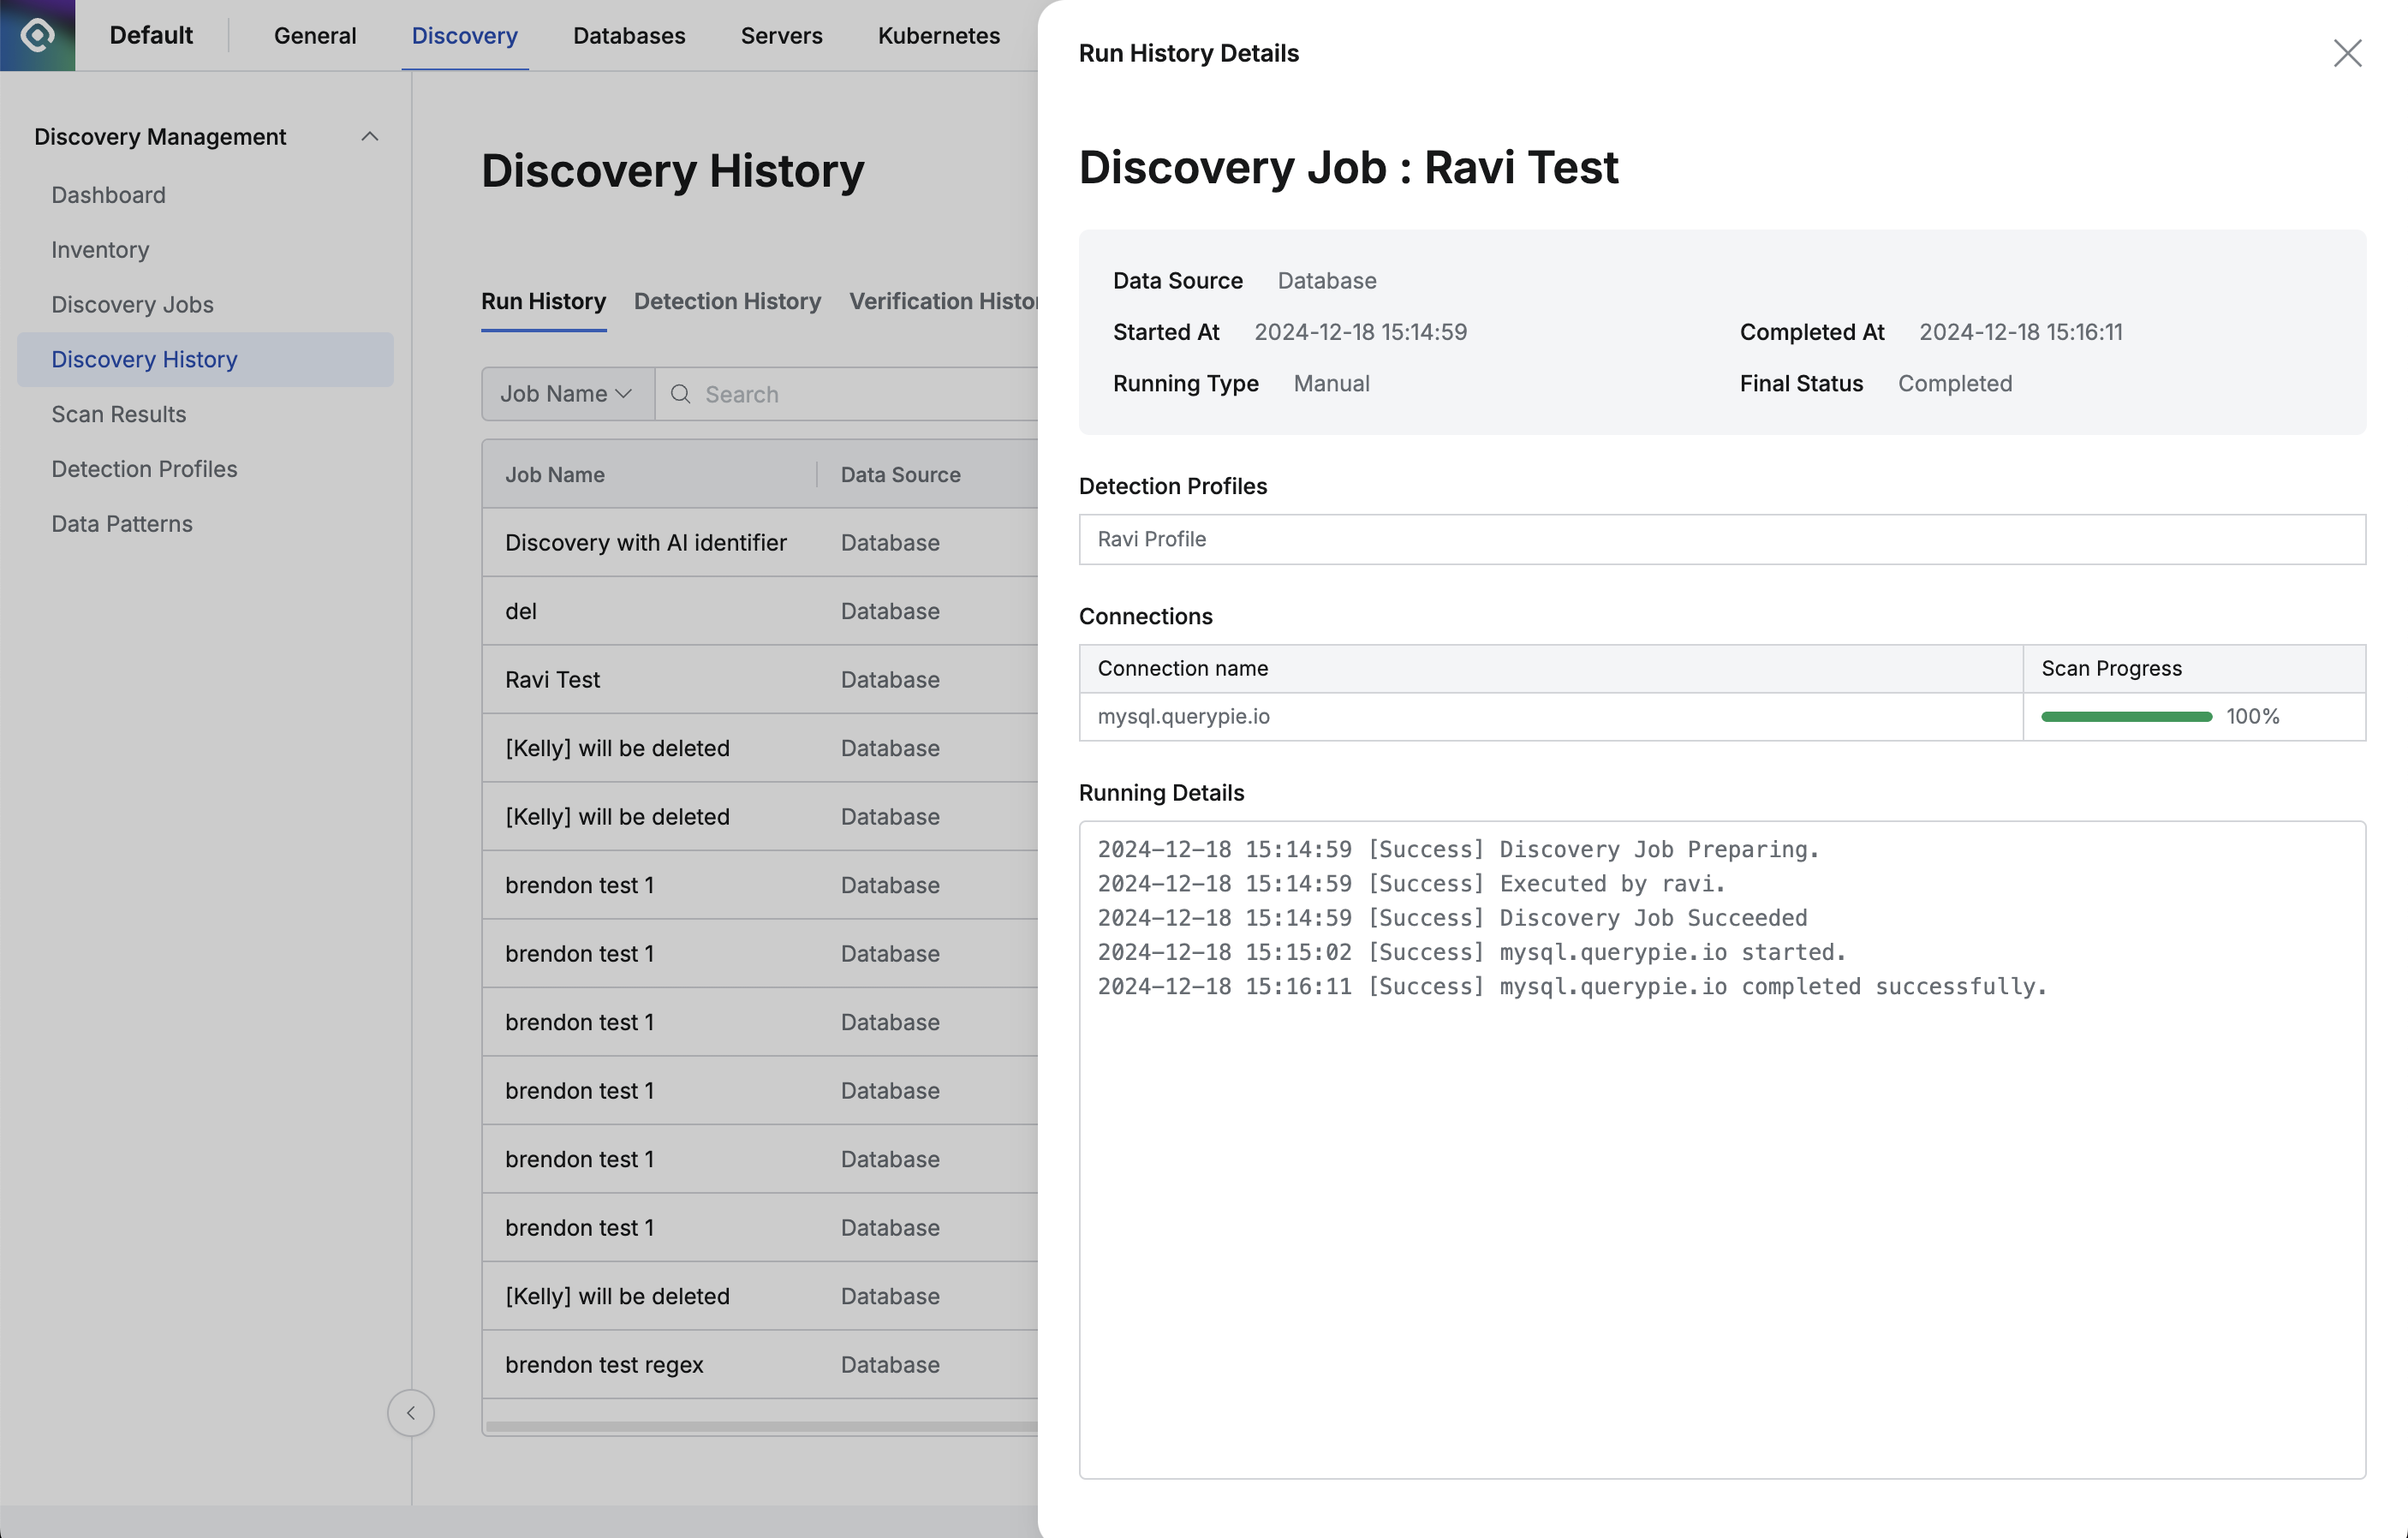This screenshot has width=2408, height=1538.
Task: Switch to Detection History tab
Action: pyautogui.click(x=726, y=301)
